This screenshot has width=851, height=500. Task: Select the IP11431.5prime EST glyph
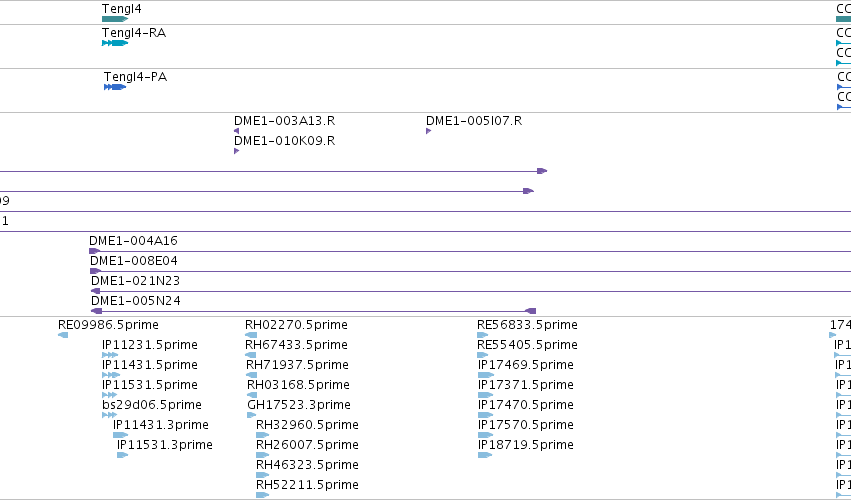(111, 375)
